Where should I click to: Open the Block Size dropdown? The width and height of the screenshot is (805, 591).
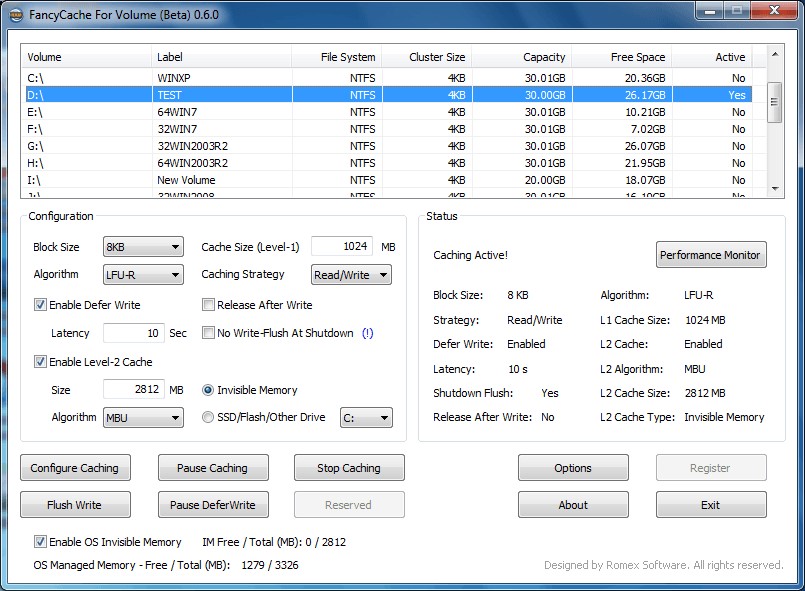point(143,247)
